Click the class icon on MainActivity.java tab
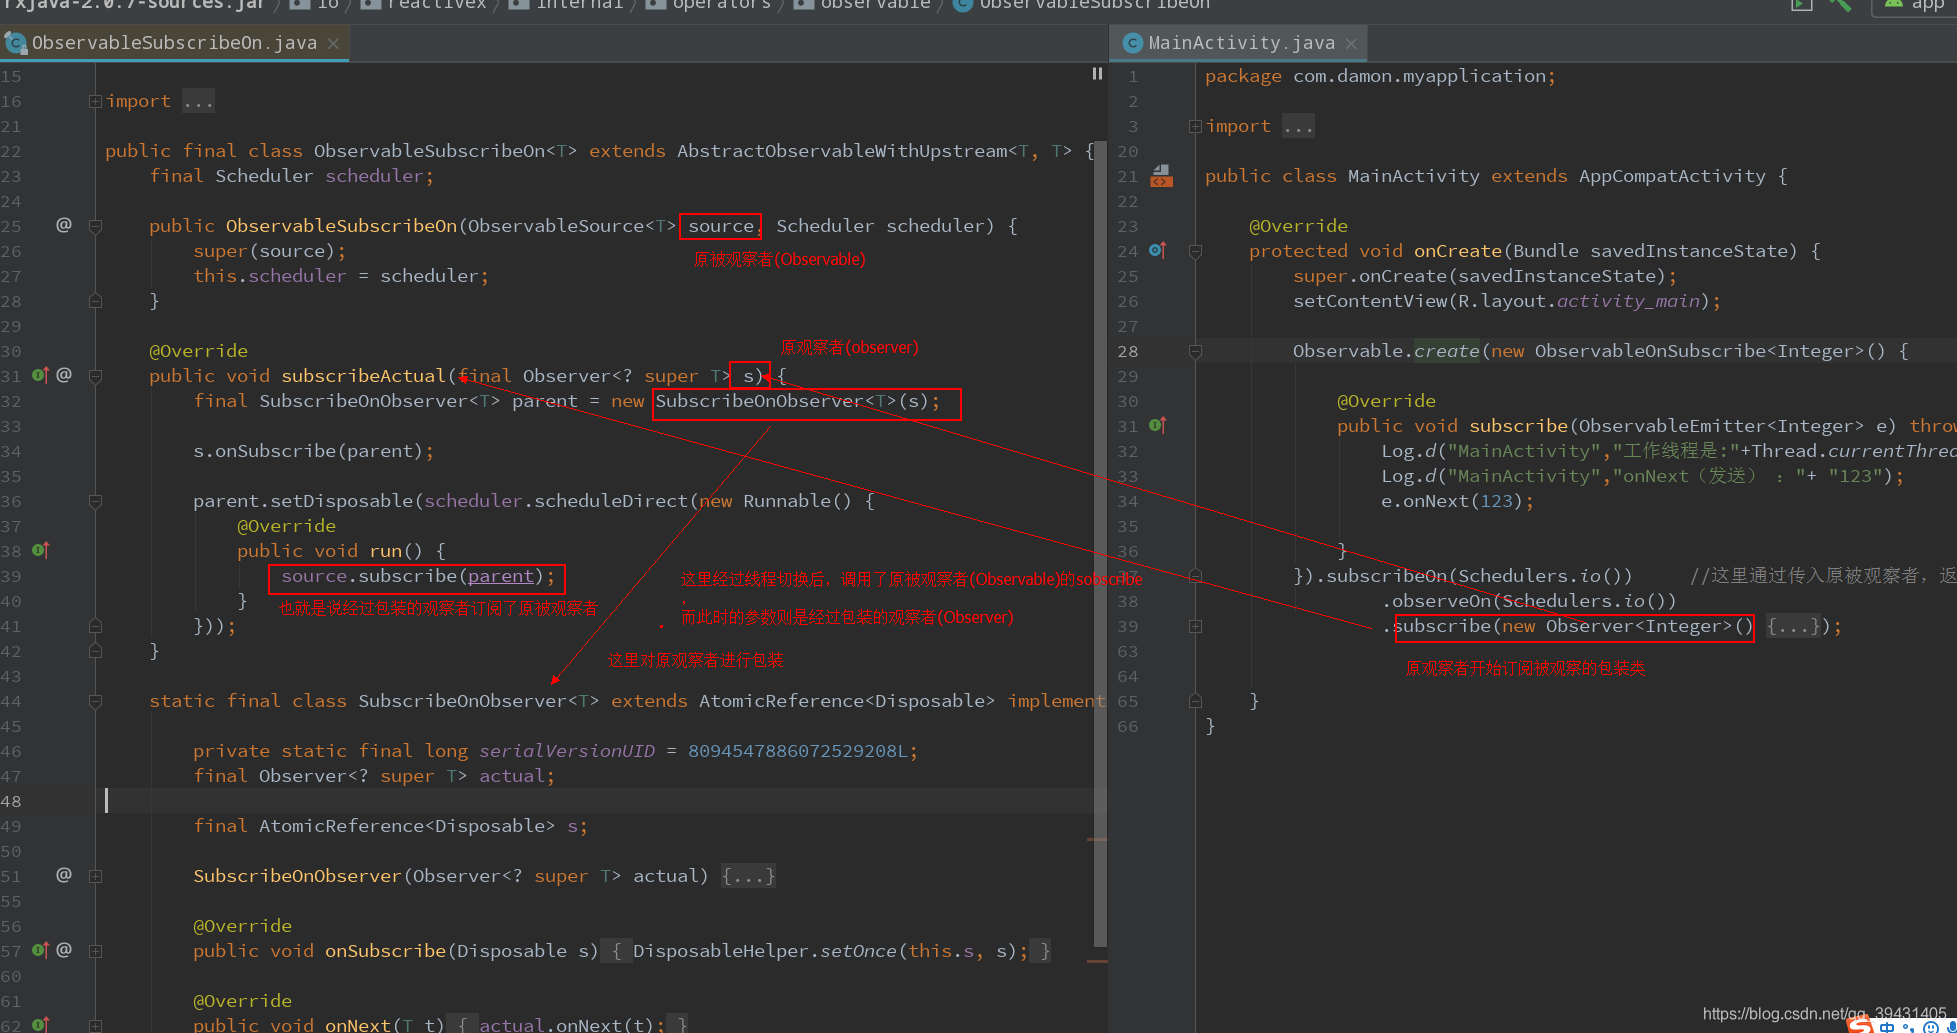 click(1132, 43)
